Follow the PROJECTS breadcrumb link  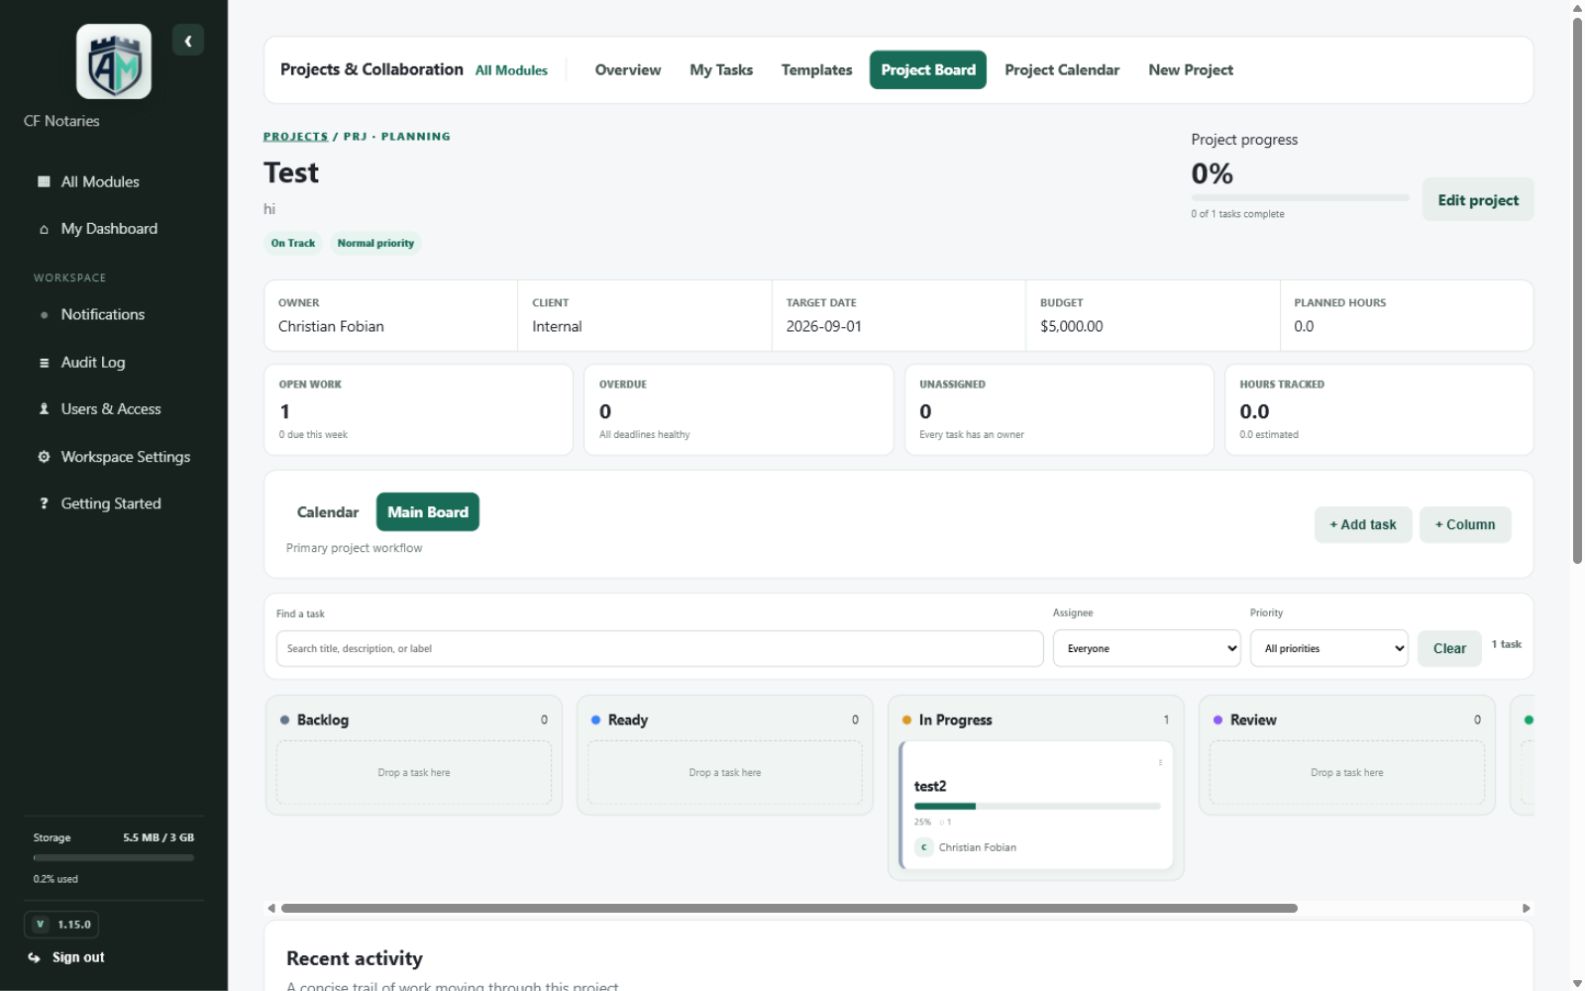pos(295,137)
